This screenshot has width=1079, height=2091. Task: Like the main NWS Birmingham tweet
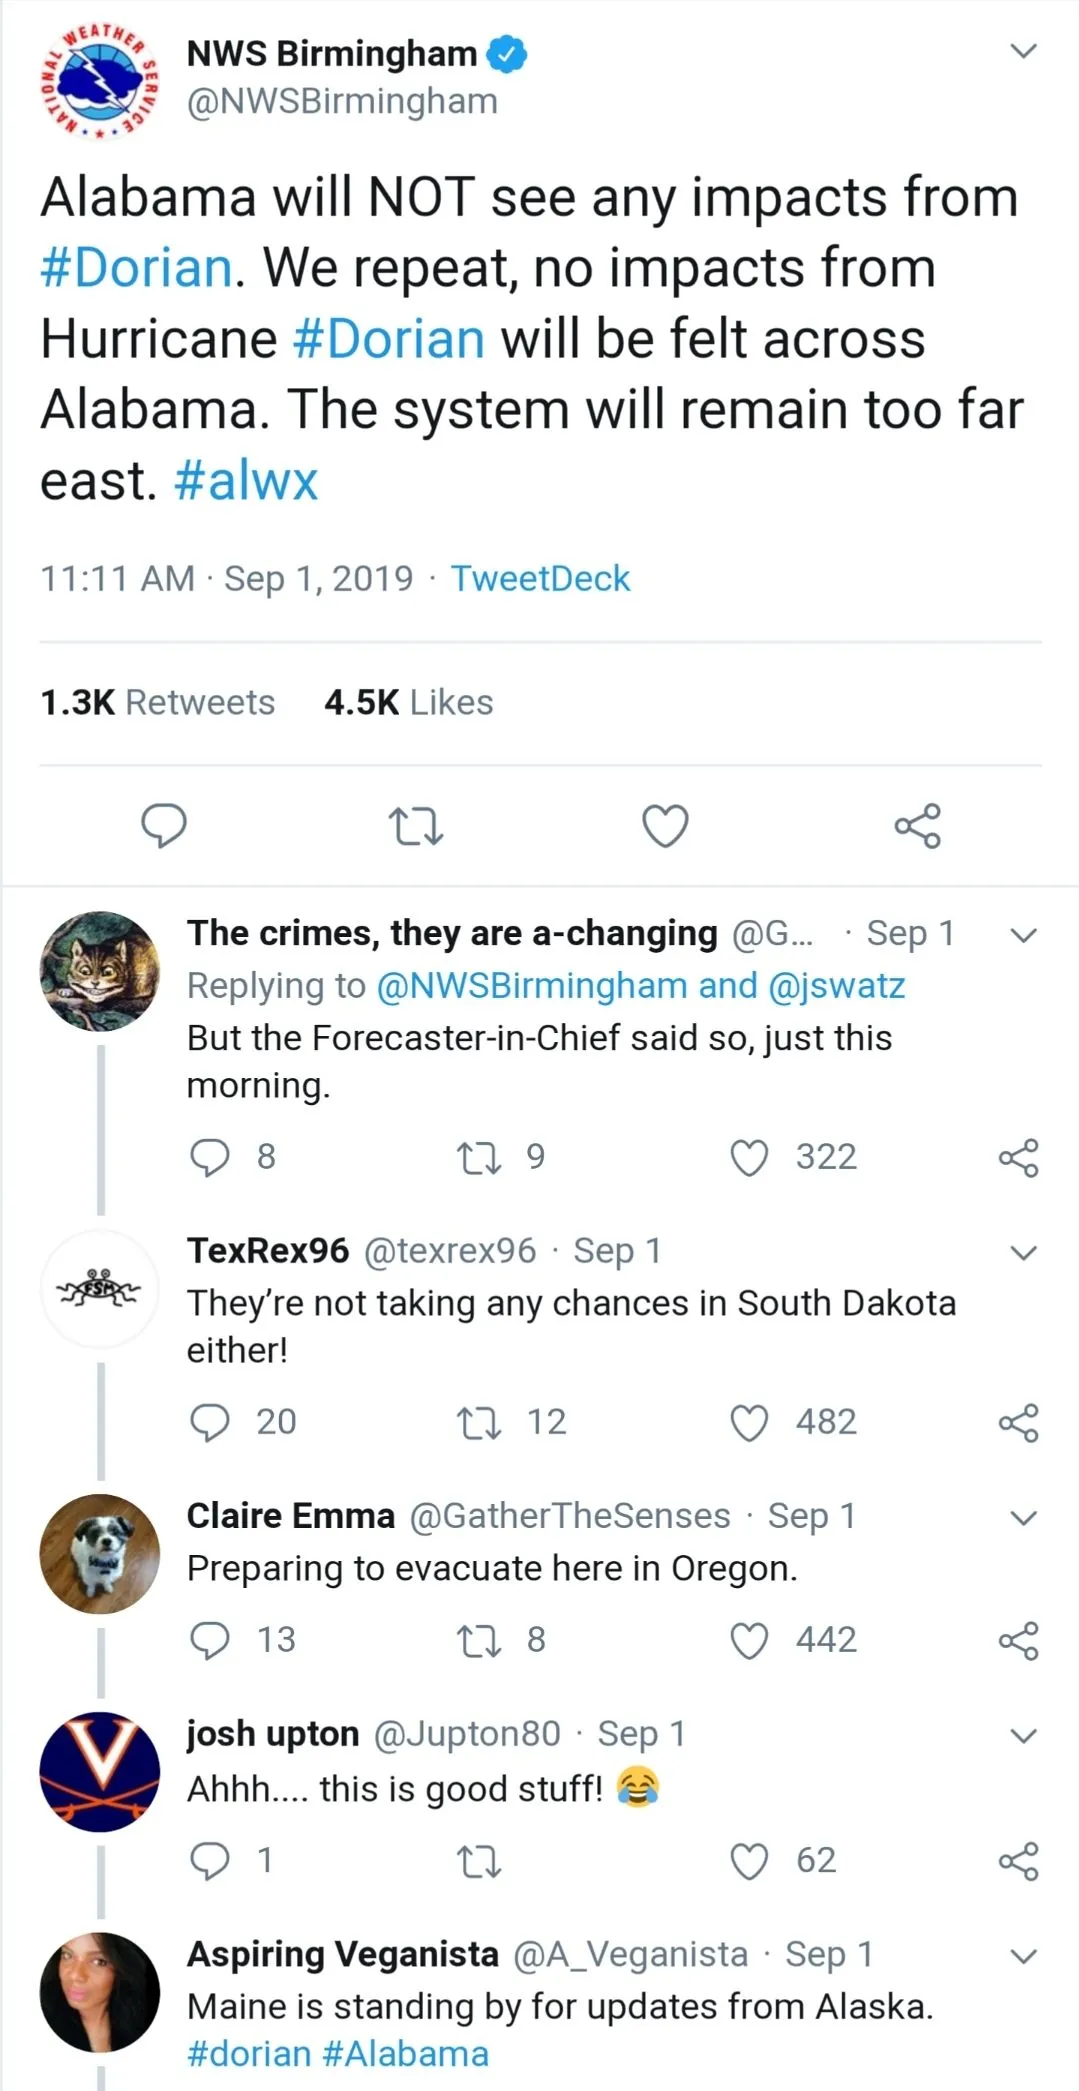coord(665,826)
